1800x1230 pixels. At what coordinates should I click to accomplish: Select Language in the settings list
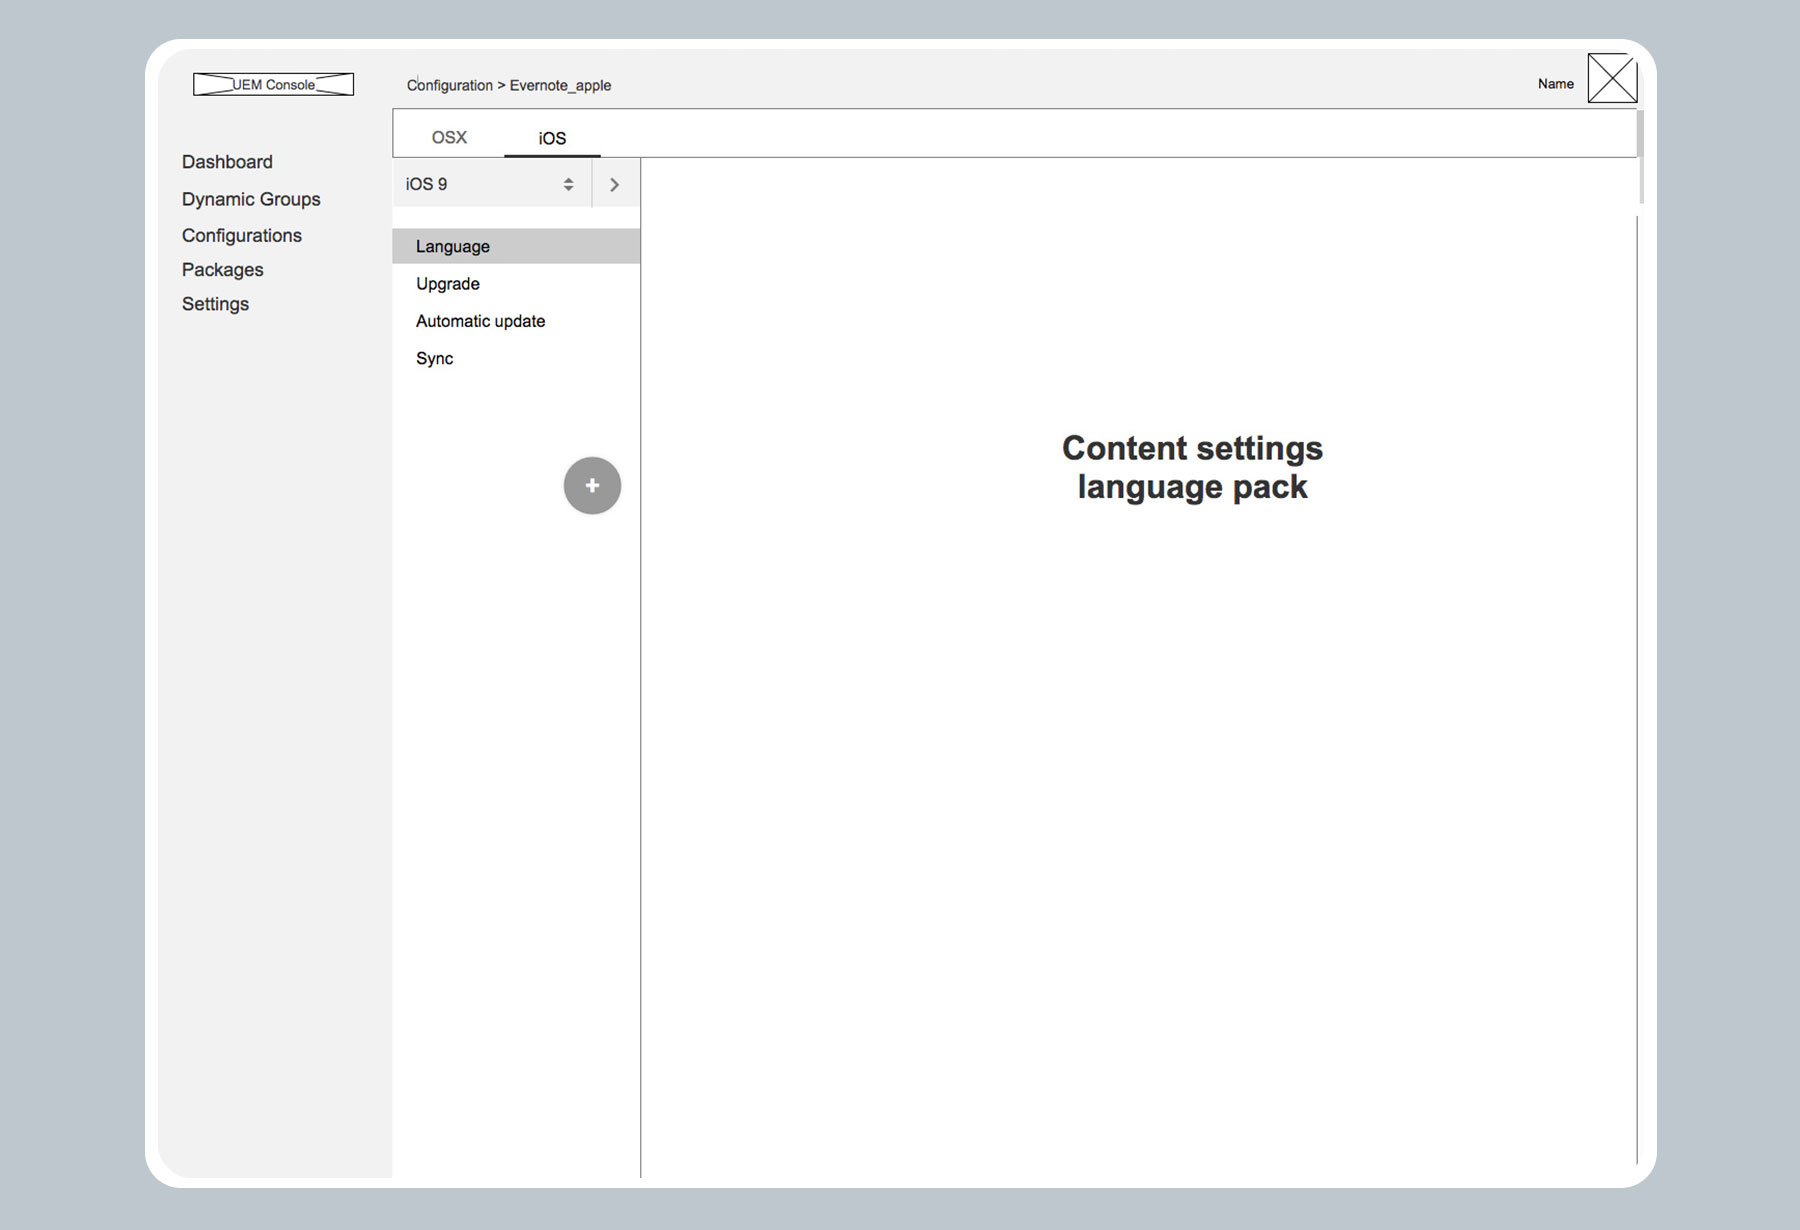(452, 246)
